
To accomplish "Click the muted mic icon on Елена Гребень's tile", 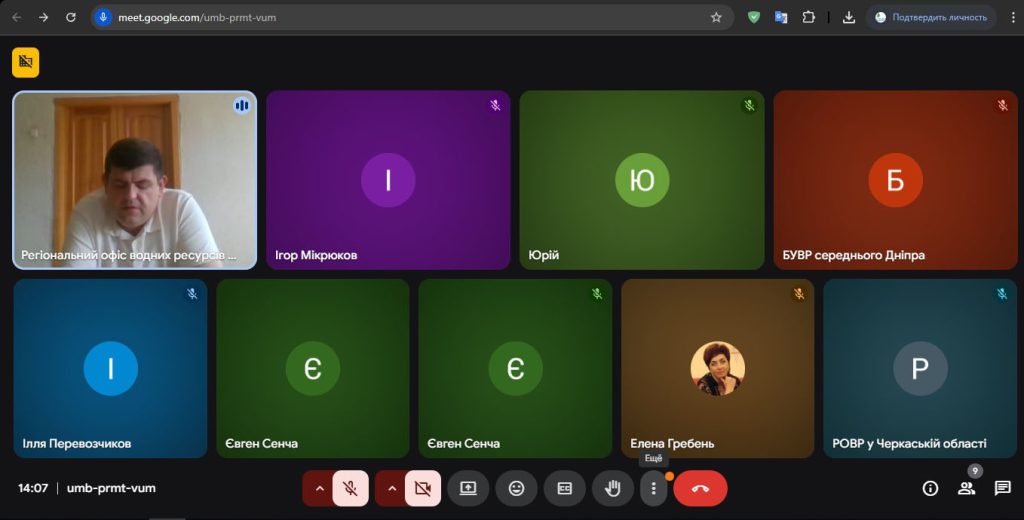I will 799,294.
